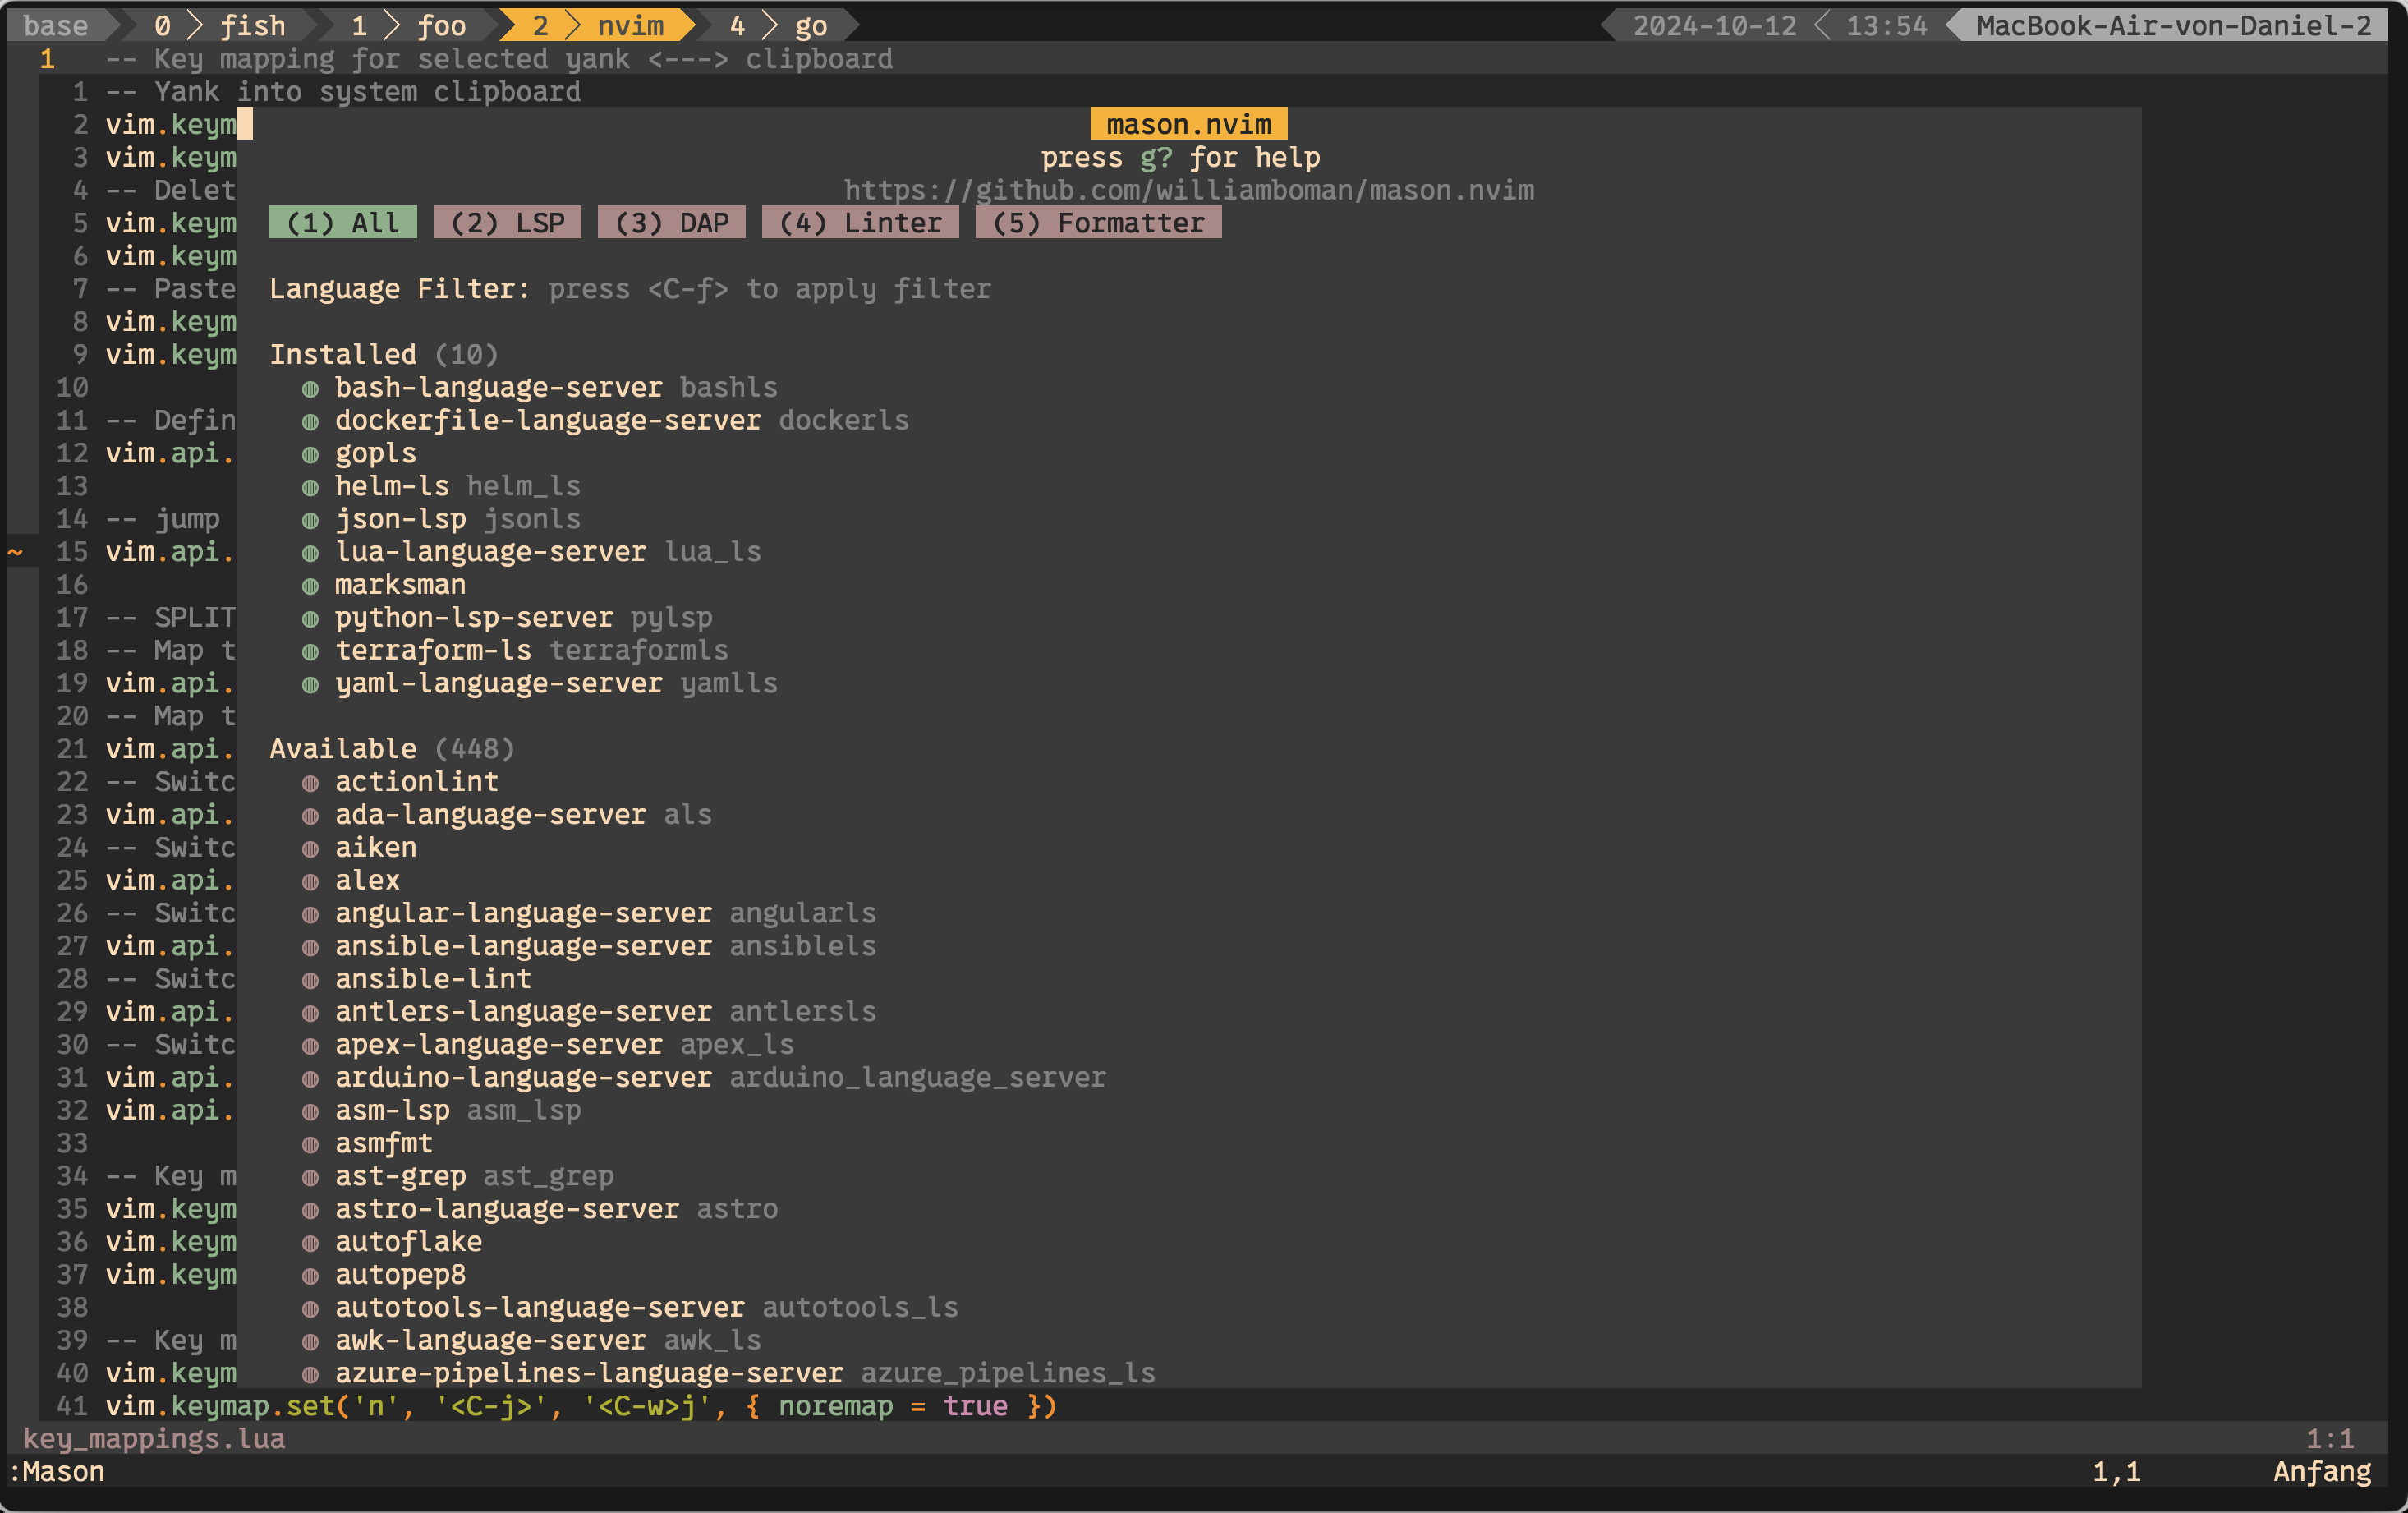Click the clock showing 13:54
This screenshot has height=1513, width=2408.
pyautogui.click(x=1886, y=25)
